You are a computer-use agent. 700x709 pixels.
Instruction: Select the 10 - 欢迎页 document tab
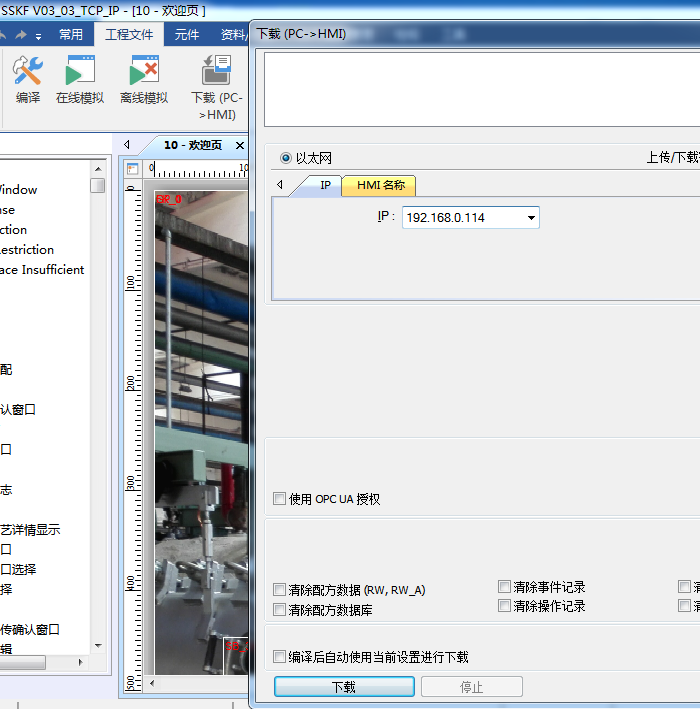tap(193, 145)
